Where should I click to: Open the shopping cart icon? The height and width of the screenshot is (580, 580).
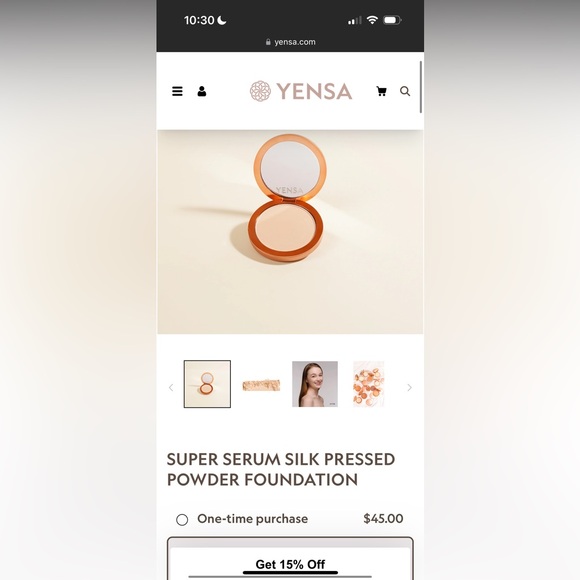pos(381,91)
